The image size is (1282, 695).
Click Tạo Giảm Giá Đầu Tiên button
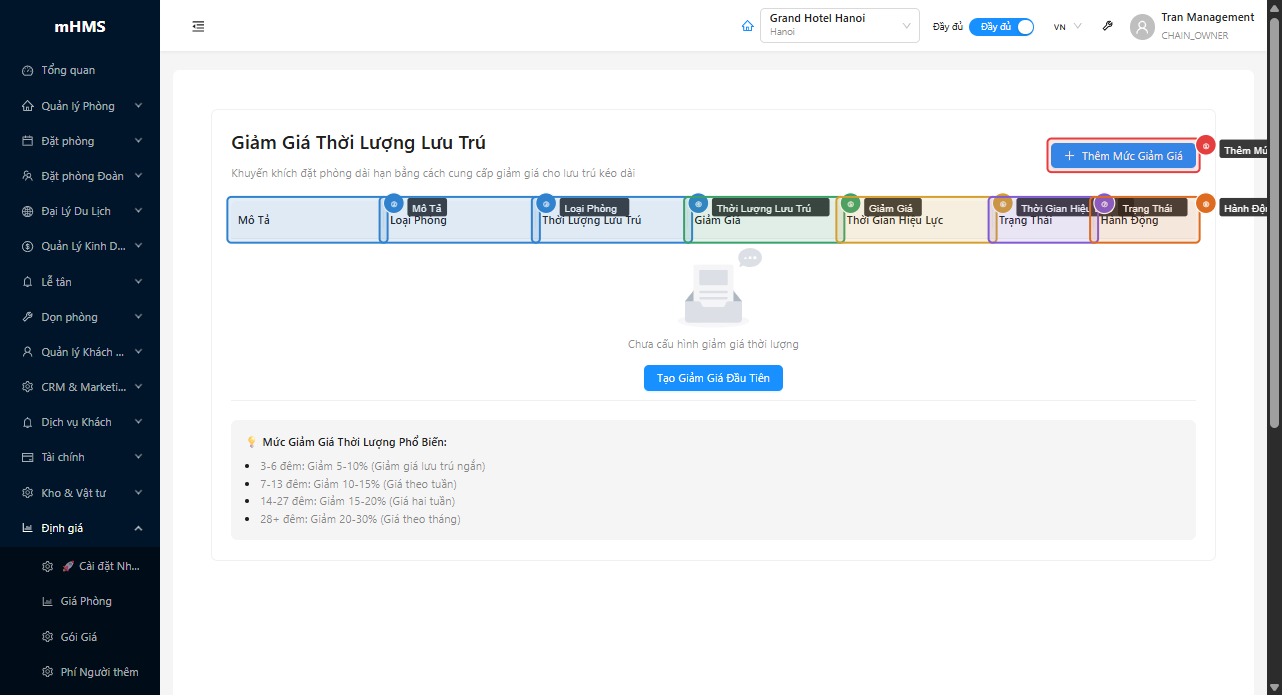point(713,378)
